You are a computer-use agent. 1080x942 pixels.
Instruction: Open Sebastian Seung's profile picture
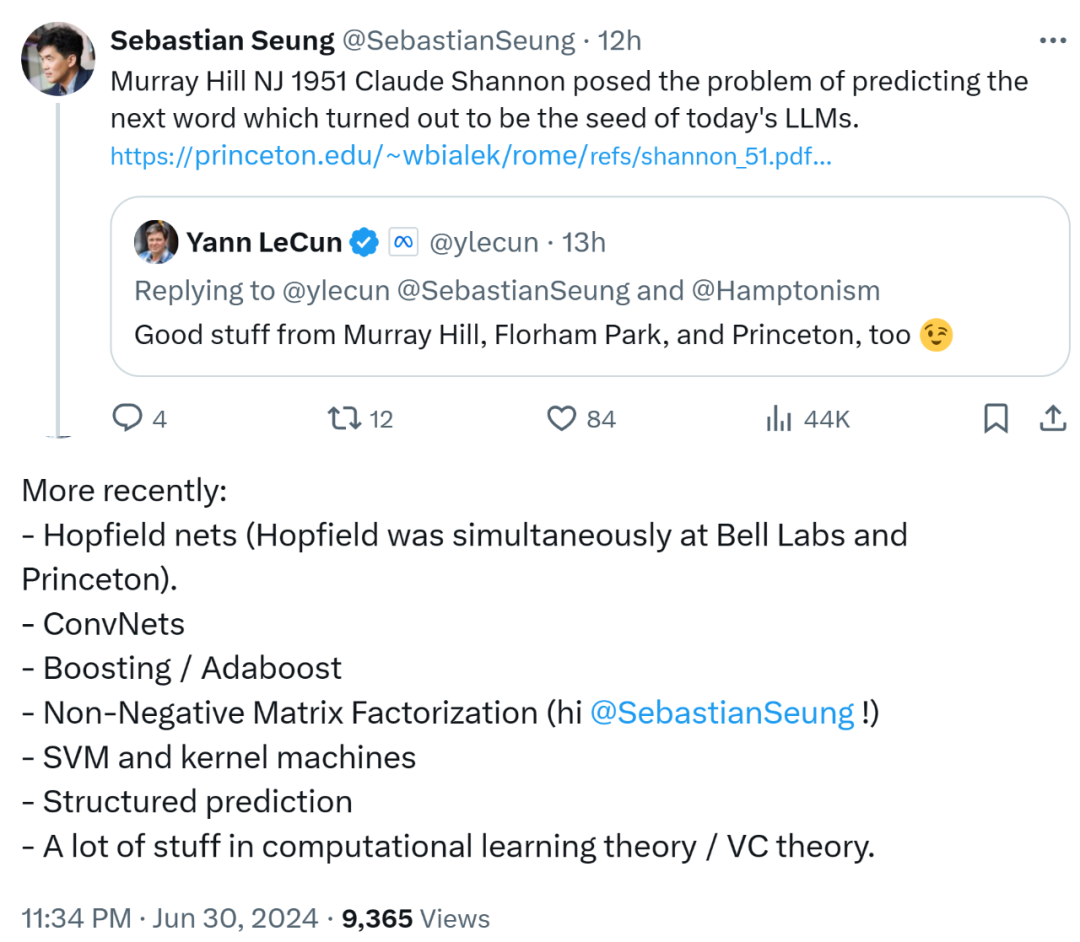58,59
